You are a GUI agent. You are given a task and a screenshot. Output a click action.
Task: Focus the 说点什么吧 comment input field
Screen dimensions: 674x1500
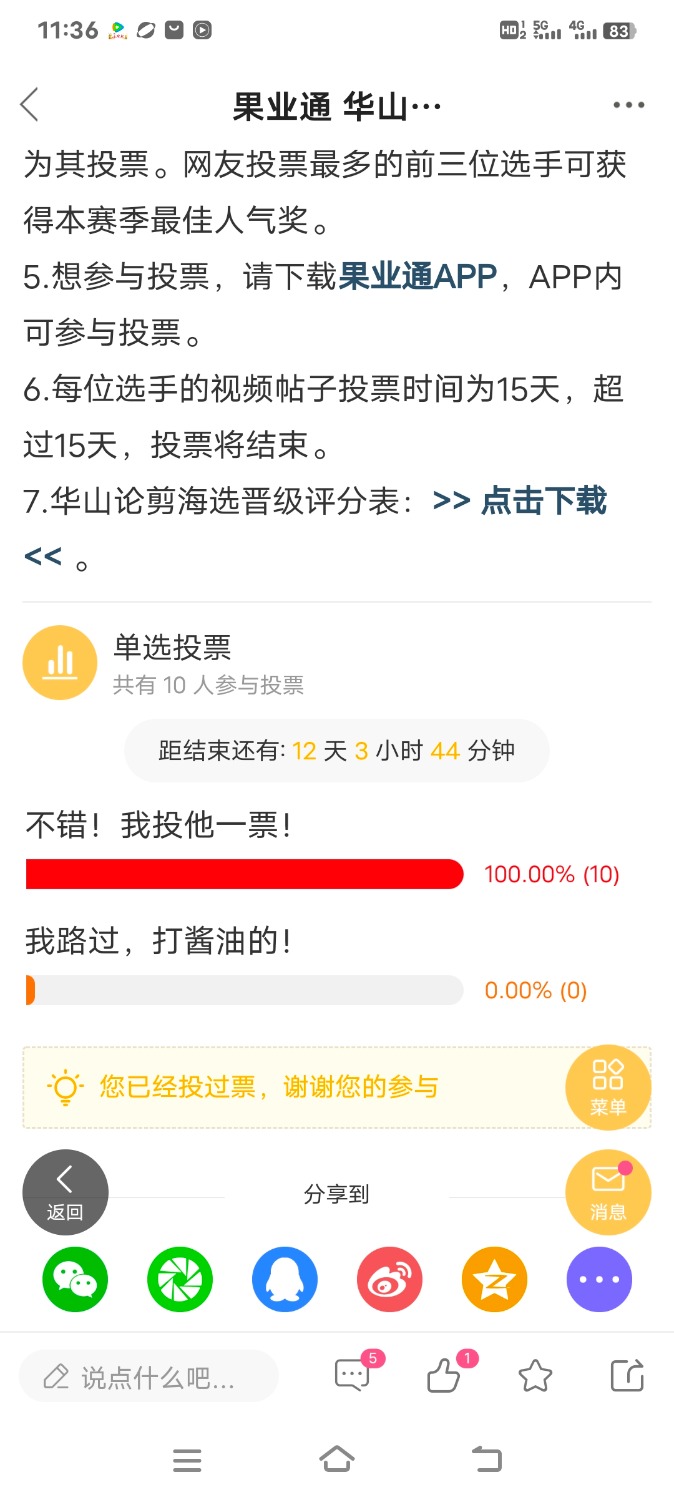click(x=149, y=1377)
